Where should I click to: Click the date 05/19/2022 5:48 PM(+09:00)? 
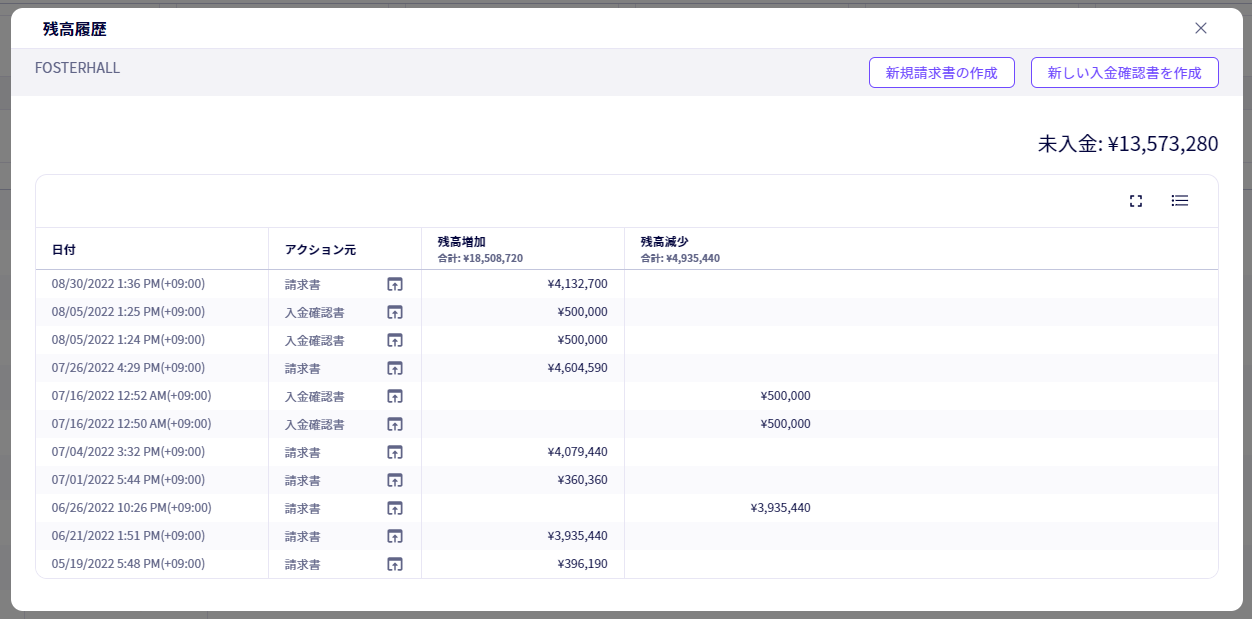point(128,564)
